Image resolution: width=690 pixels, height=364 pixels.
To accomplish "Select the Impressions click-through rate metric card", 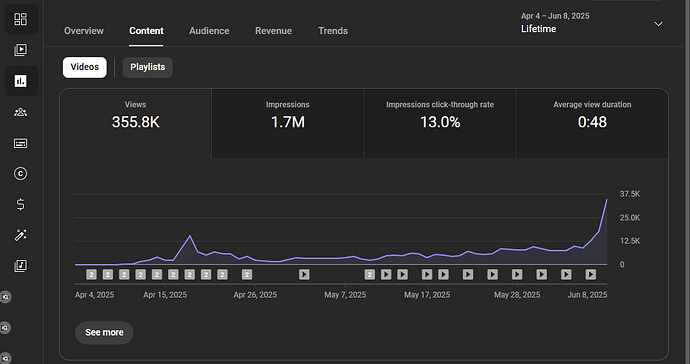I will 440,123.
